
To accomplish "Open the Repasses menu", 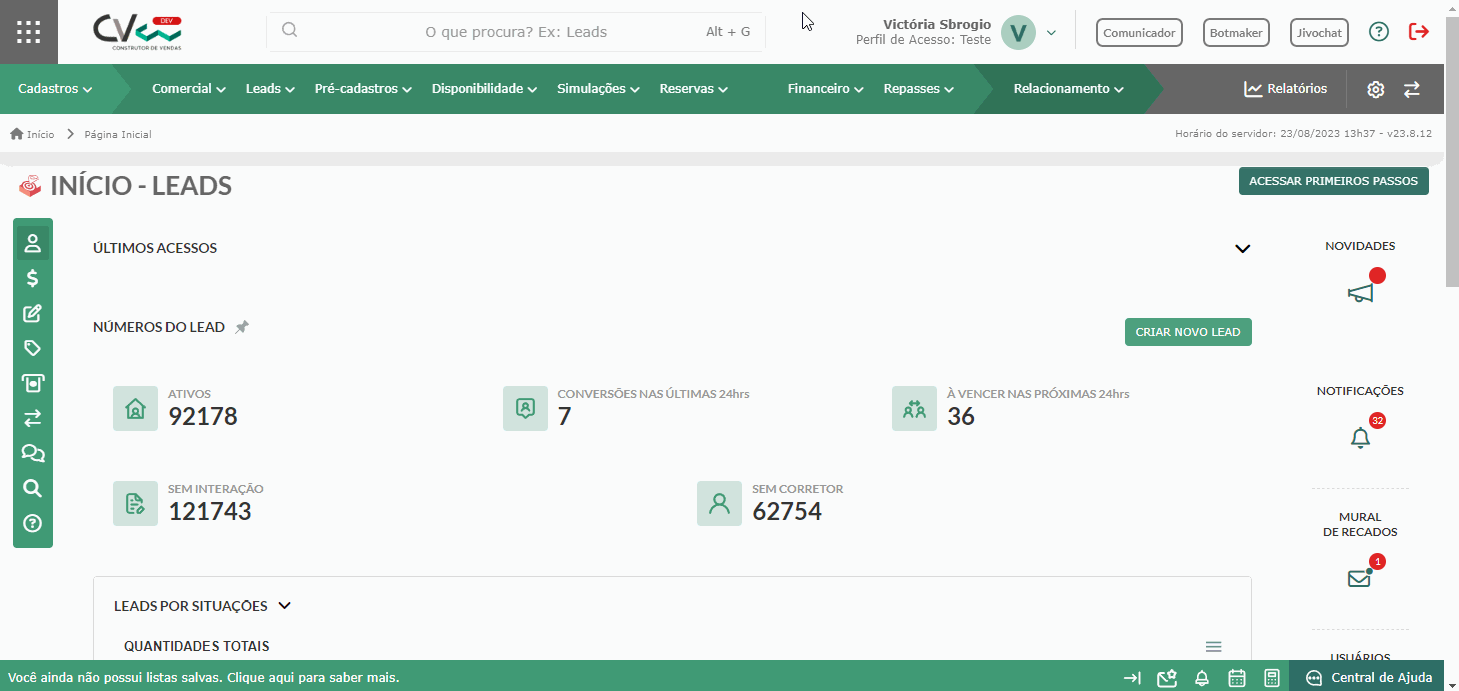I will (919, 89).
